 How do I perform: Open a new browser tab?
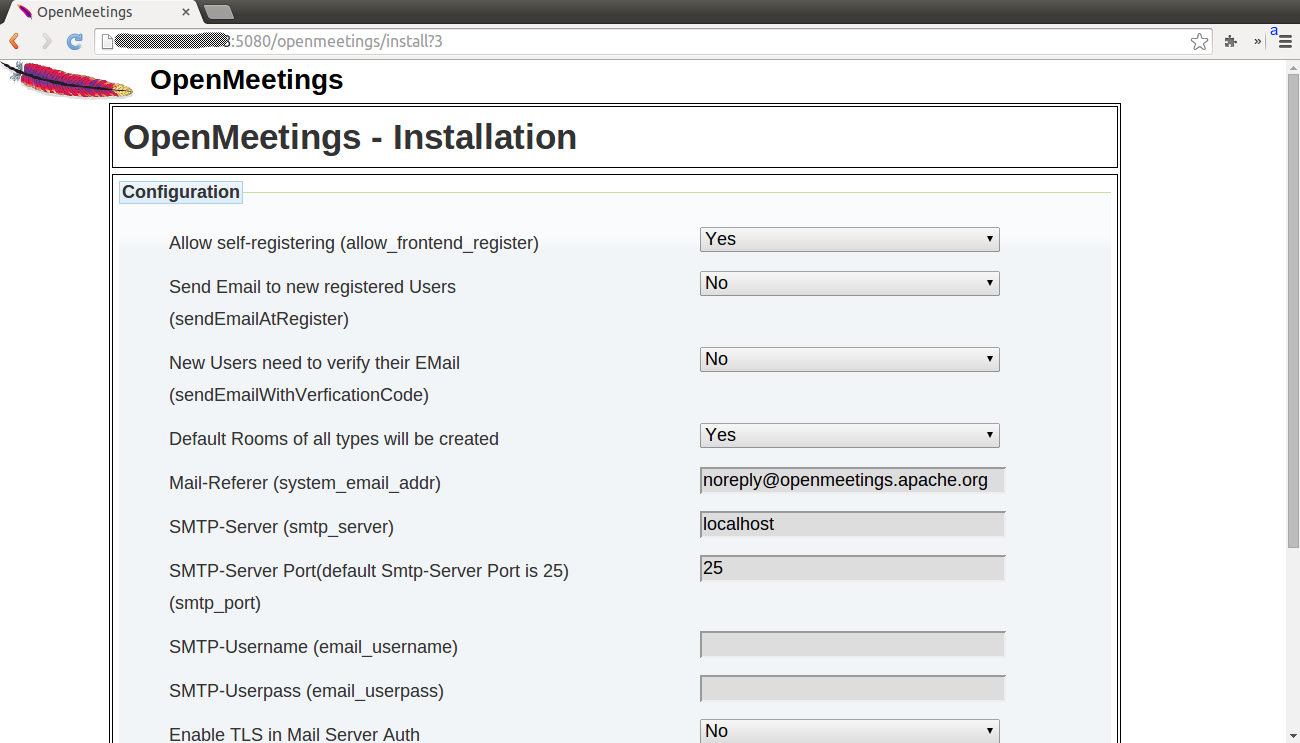coord(218,12)
